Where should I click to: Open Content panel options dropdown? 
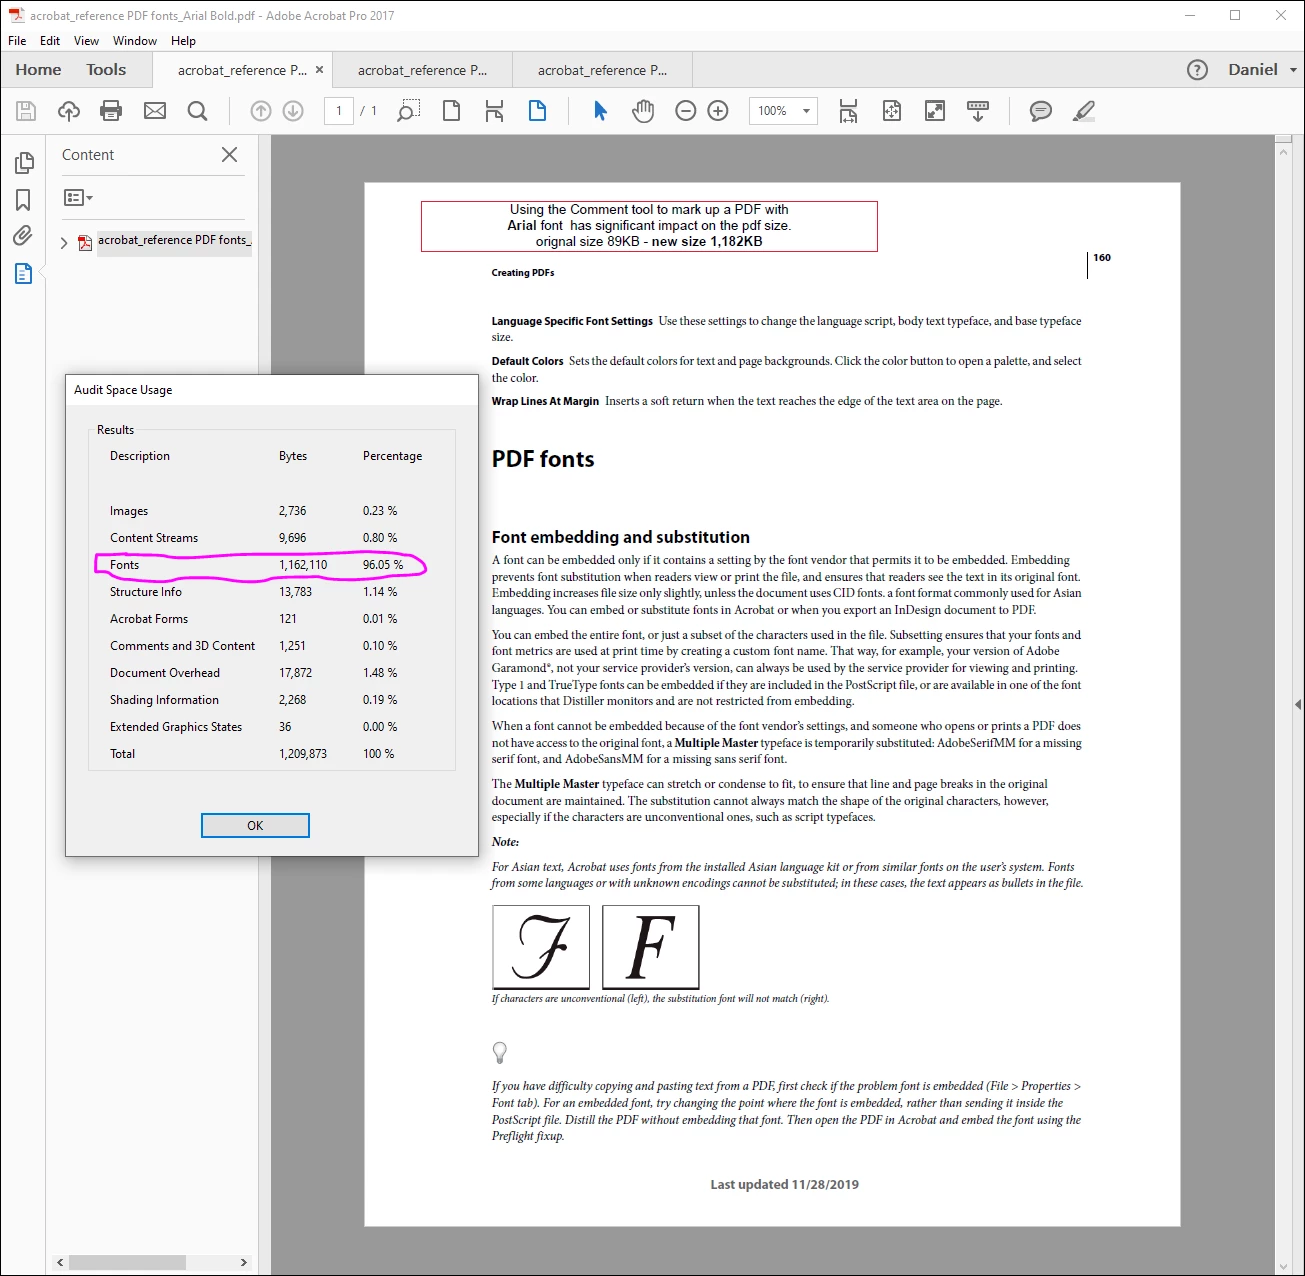pos(78,198)
